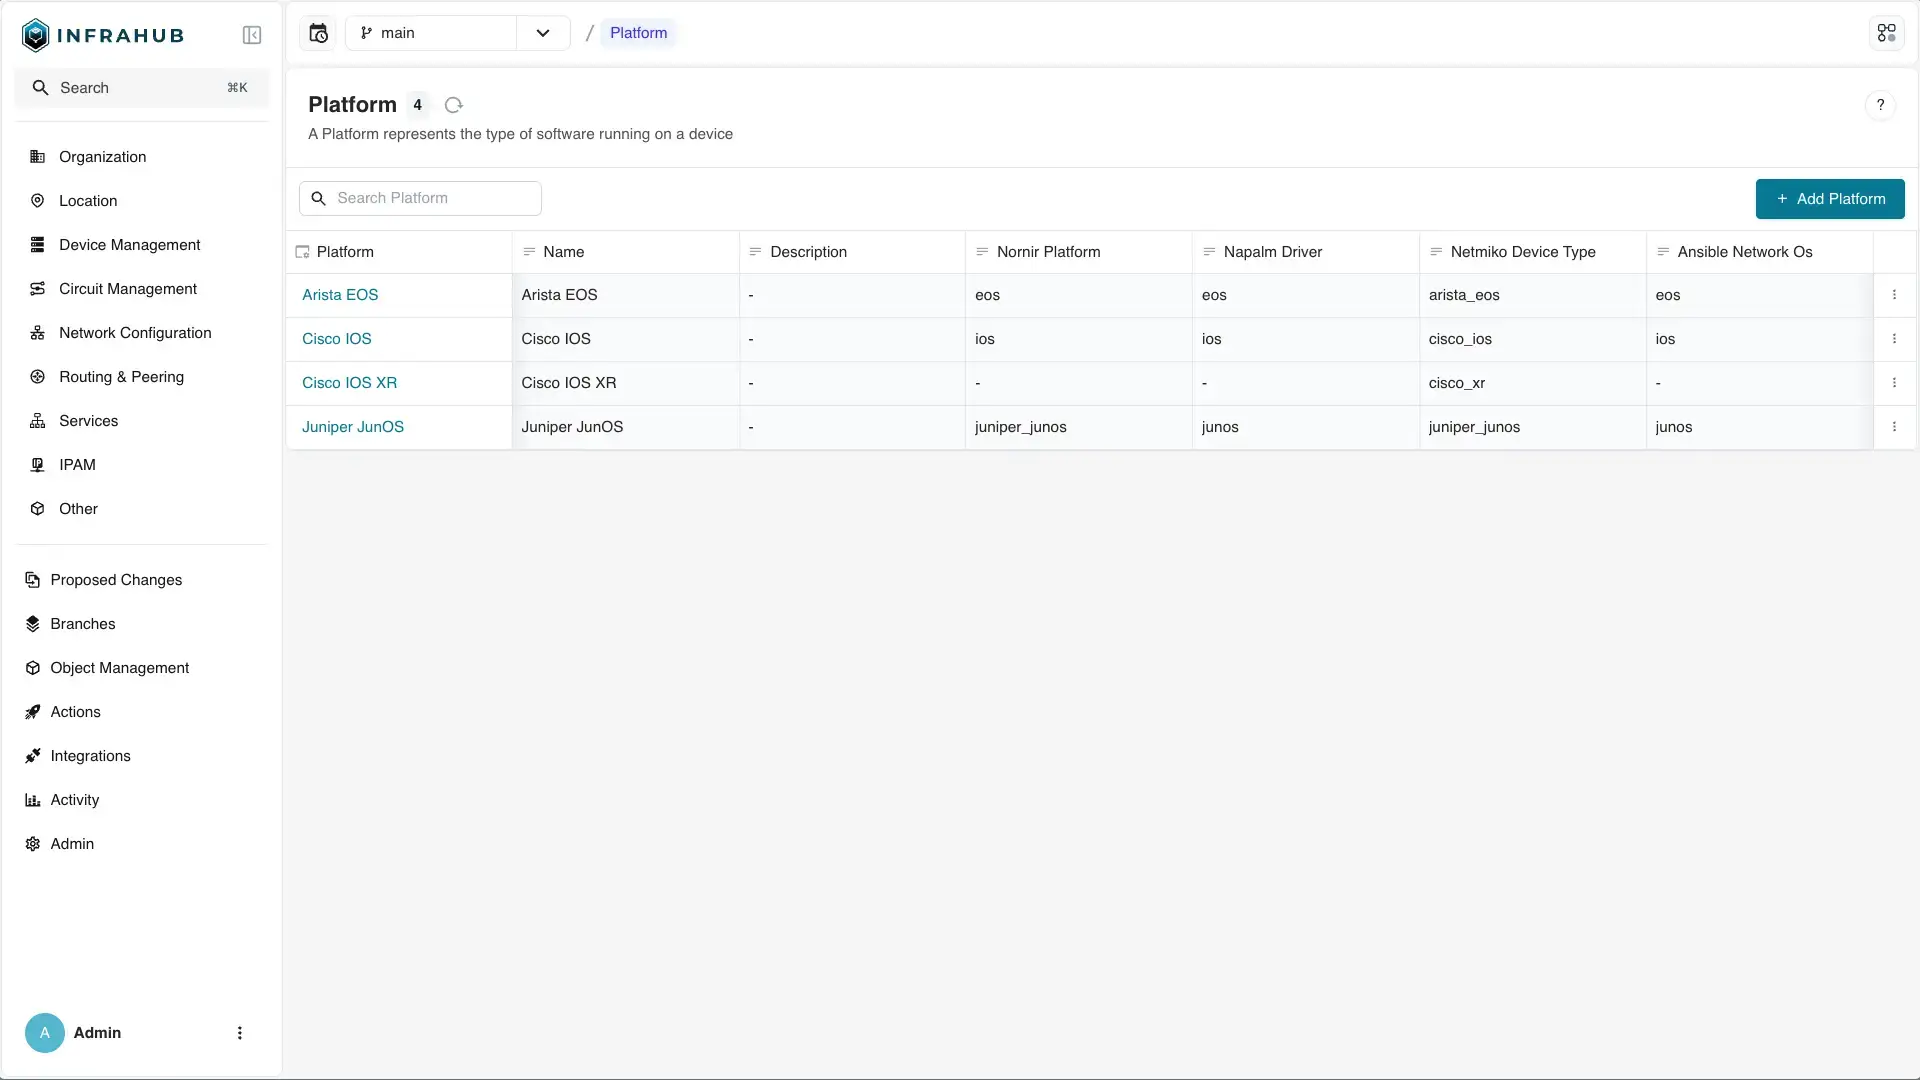The image size is (1920, 1080).
Task: Open the help question mark icon
Action: (1880, 105)
